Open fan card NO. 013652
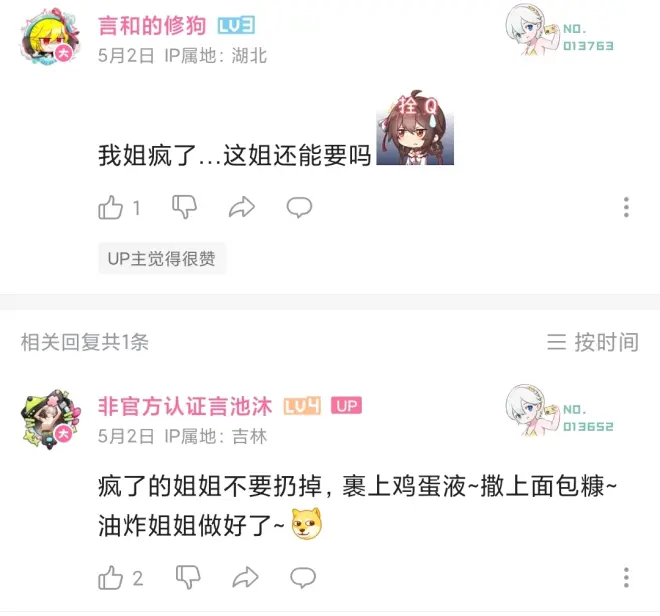The width and height of the screenshot is (660, 616). click(559, 411)
